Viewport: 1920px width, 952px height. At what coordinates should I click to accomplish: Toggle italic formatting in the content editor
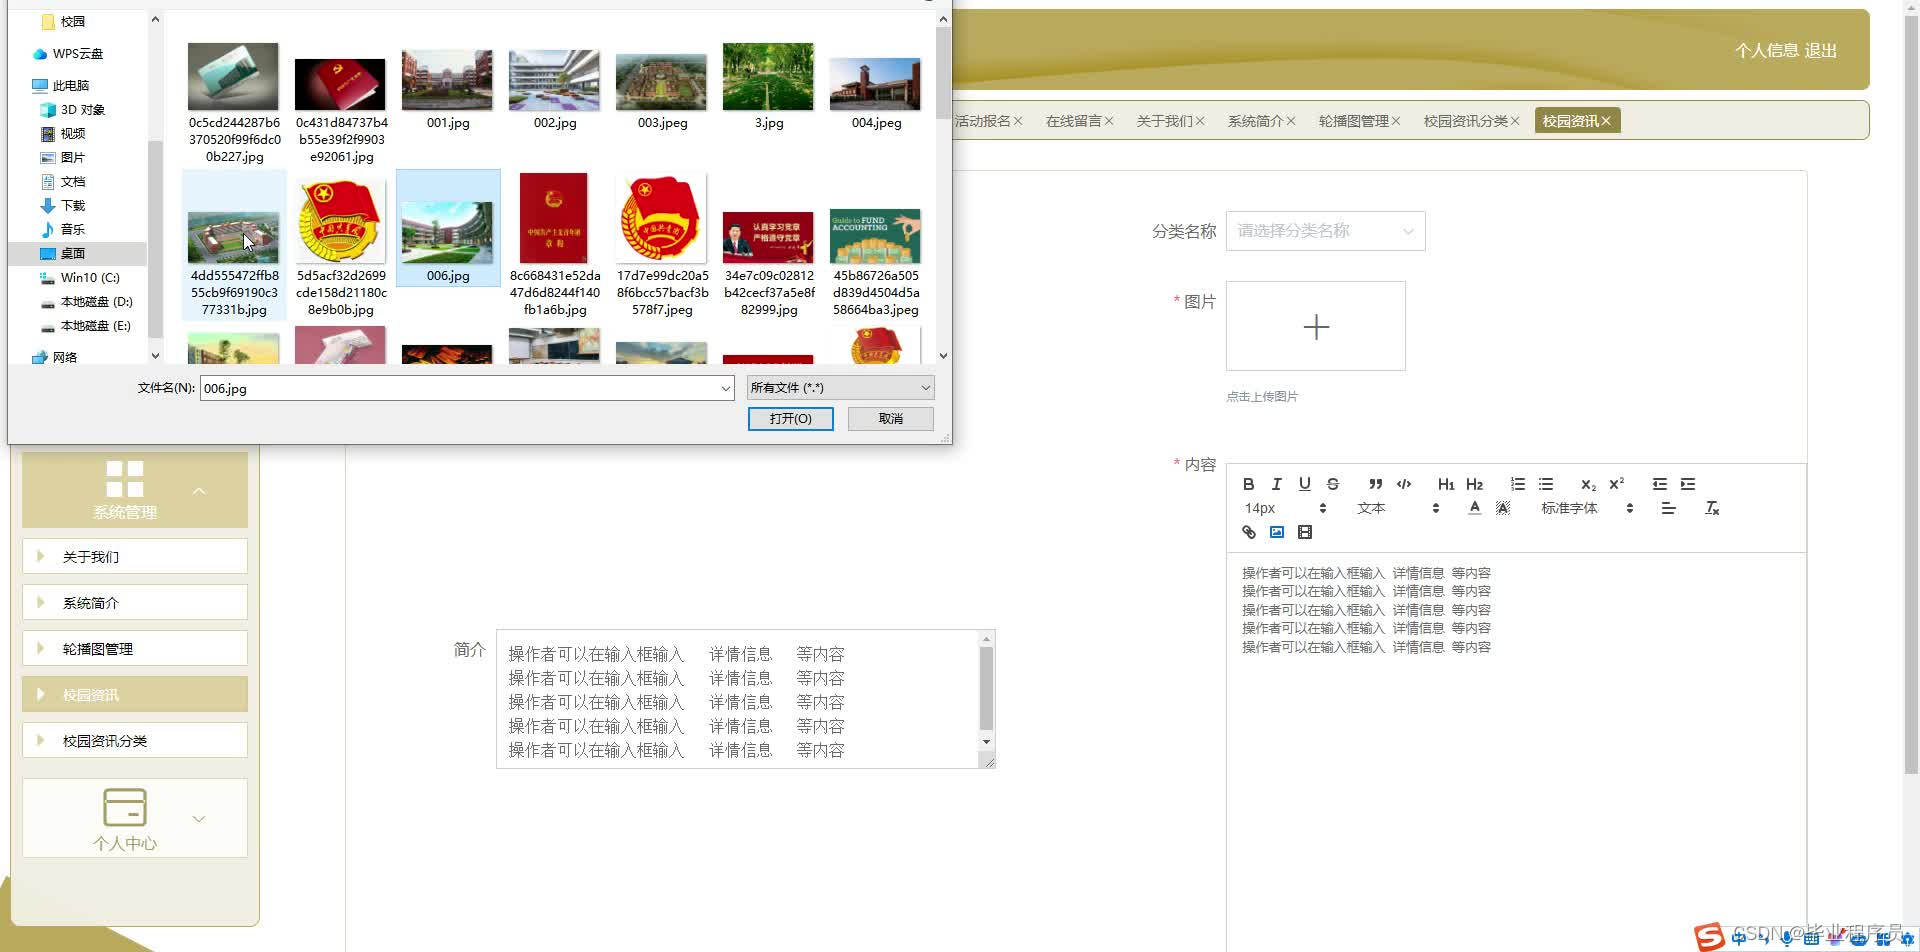tap(1276, 484)
